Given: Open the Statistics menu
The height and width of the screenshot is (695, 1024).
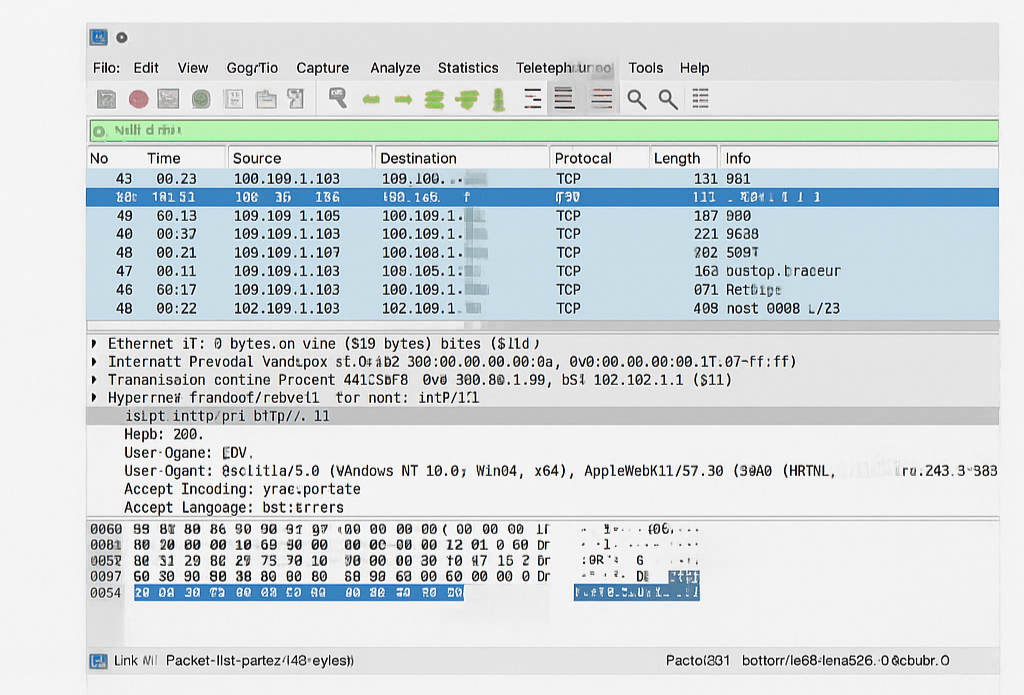Looking at the screenshot, I should click(x=468, y=68).
